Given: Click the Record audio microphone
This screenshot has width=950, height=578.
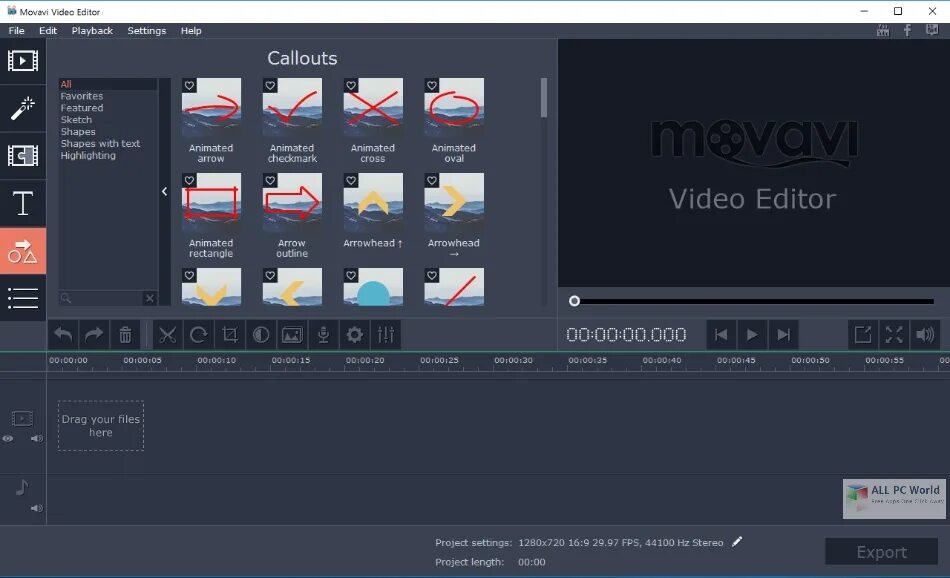Looking at the screenshot, I should (324, 334).
